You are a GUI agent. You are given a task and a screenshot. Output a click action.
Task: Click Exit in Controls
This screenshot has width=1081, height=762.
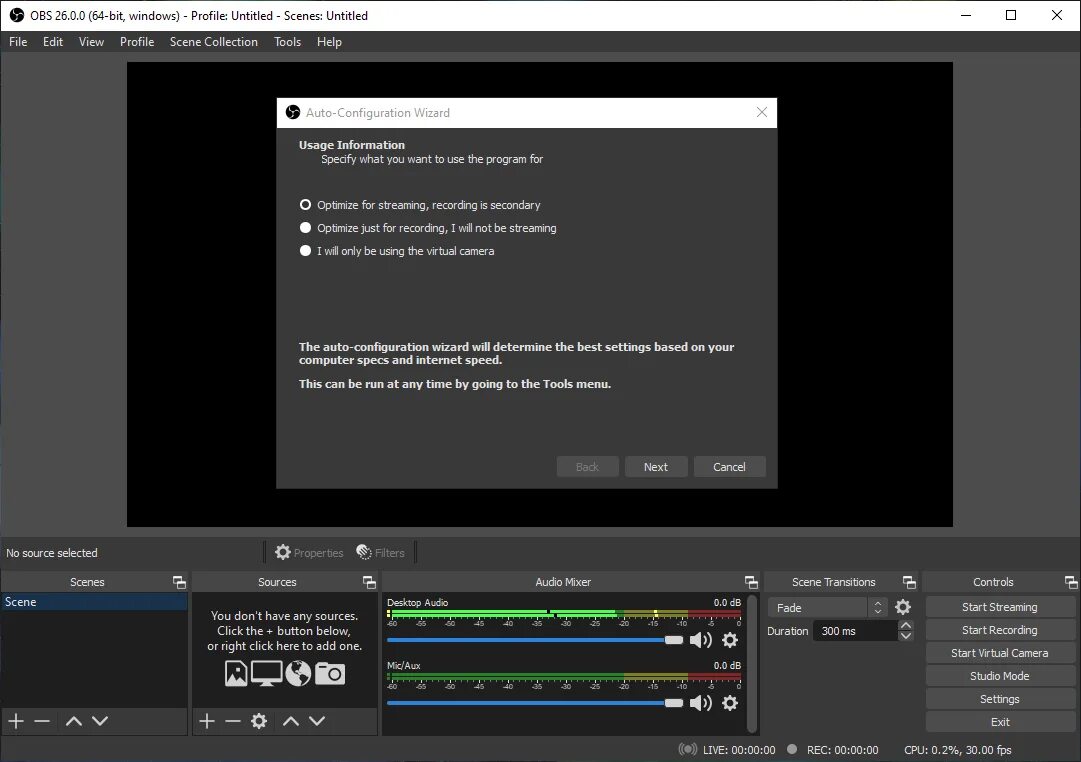click(x=1000, y=722)
